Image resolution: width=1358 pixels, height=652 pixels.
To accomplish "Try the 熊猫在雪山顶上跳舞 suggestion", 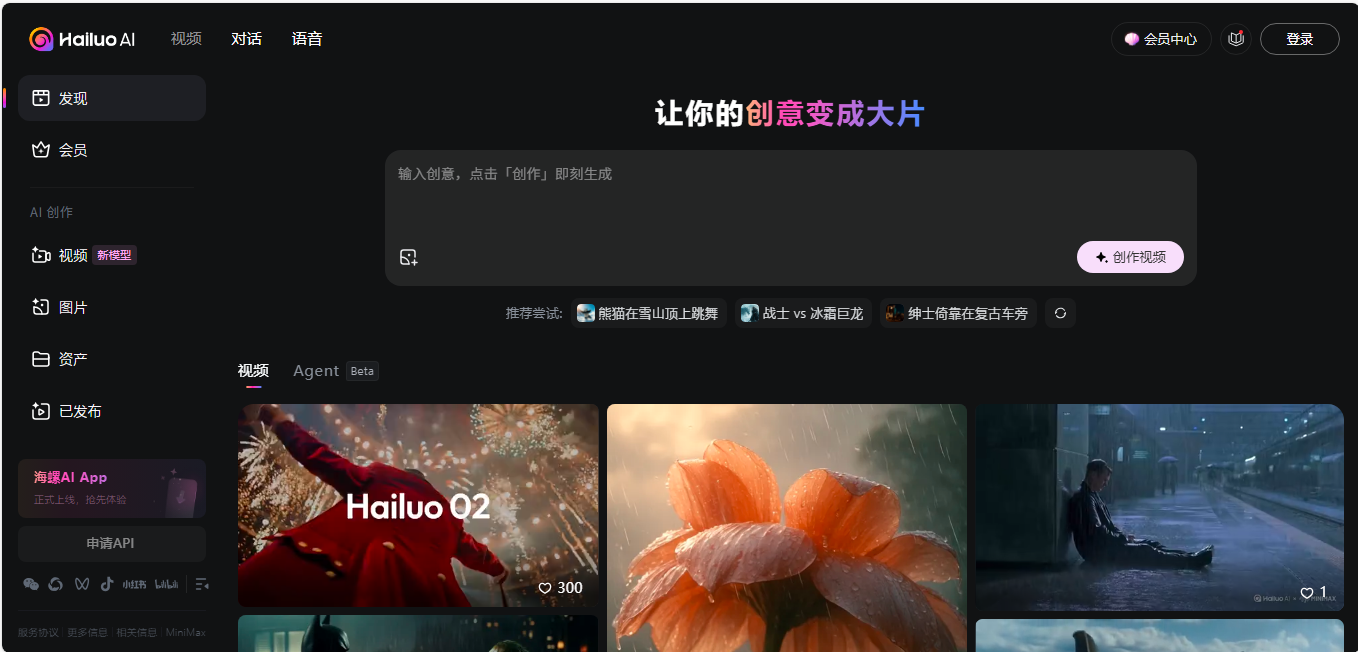I will [649, 313].
